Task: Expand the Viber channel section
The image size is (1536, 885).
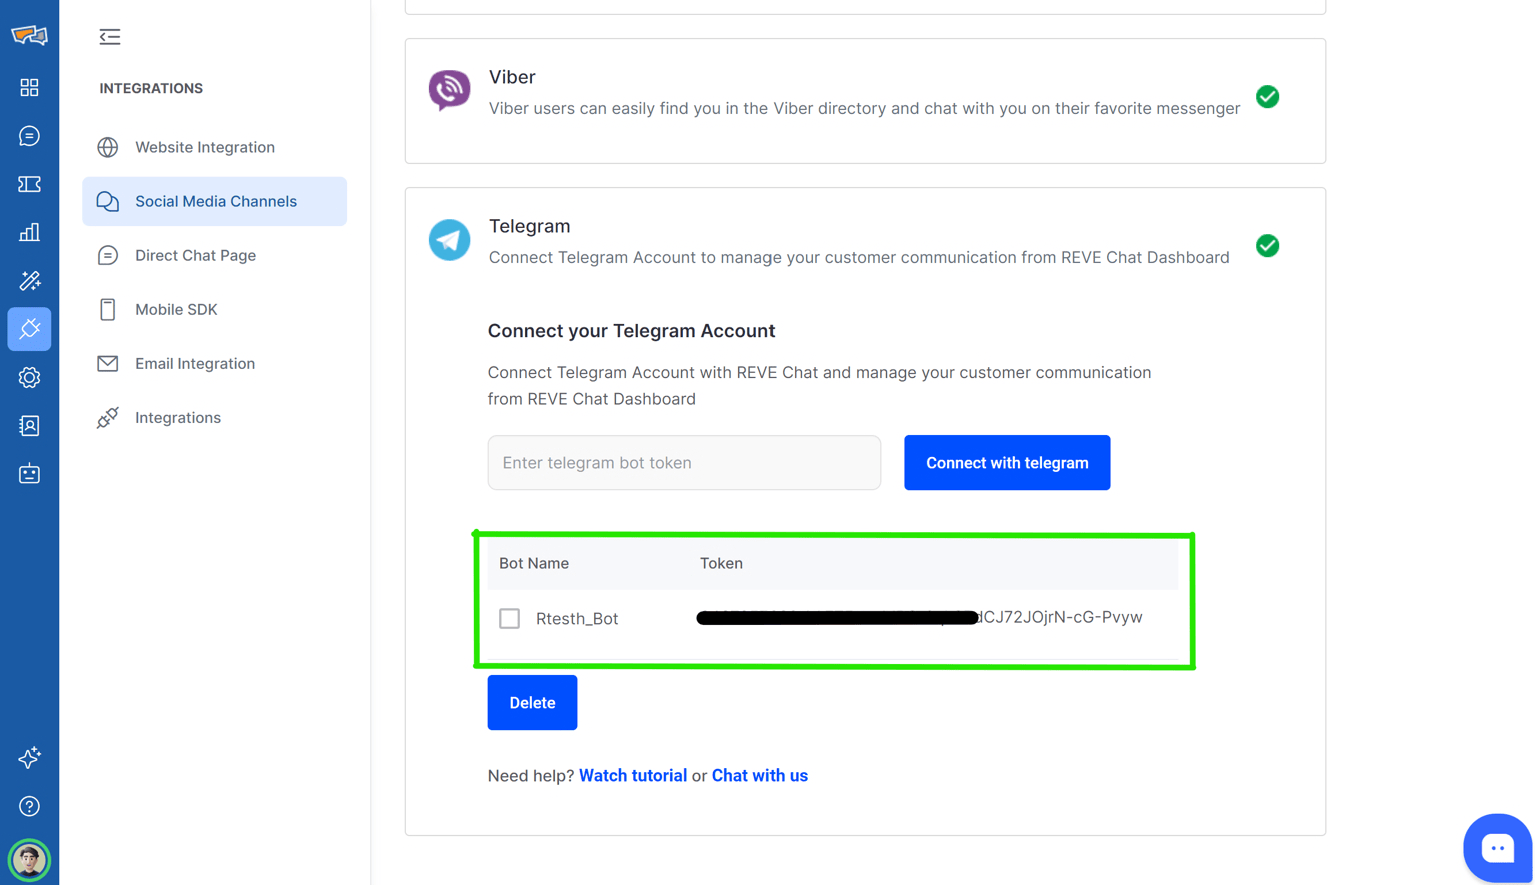Action: (x=1267, y=97)
